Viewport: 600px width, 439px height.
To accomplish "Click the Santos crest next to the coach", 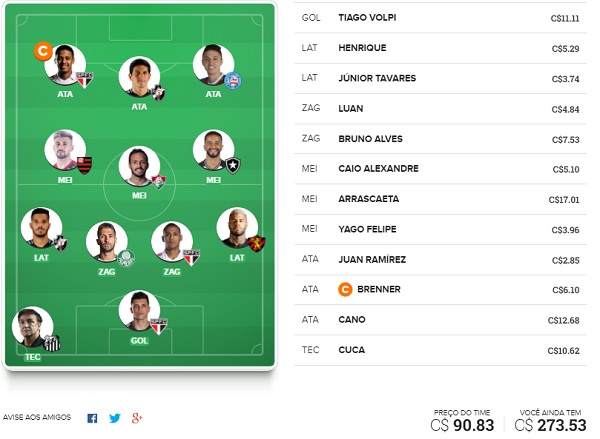I will point(52,343).
